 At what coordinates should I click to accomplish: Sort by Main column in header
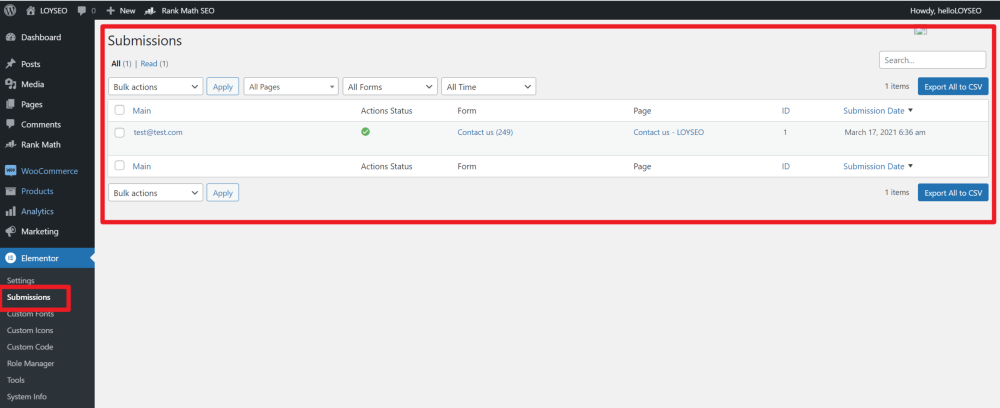pyautogui.click(x=142, y=110)
